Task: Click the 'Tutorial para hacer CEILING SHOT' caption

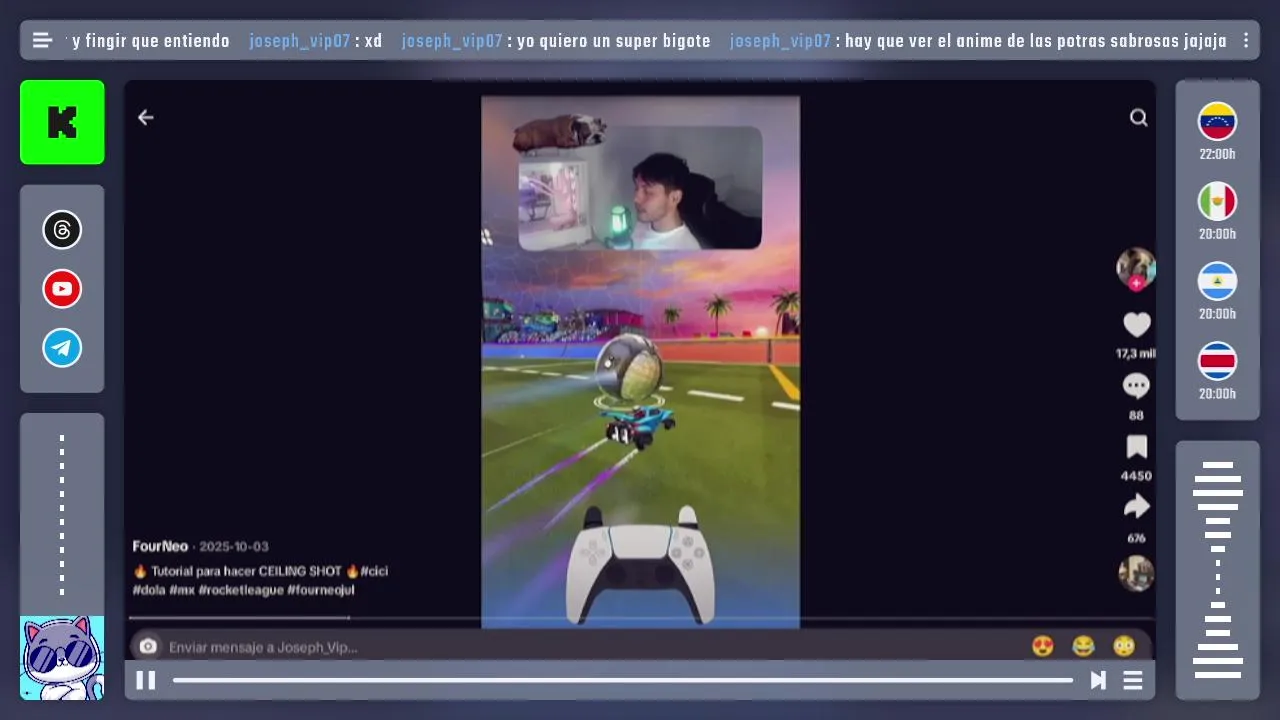Action: pyautogui.click(x=246, y=571)
